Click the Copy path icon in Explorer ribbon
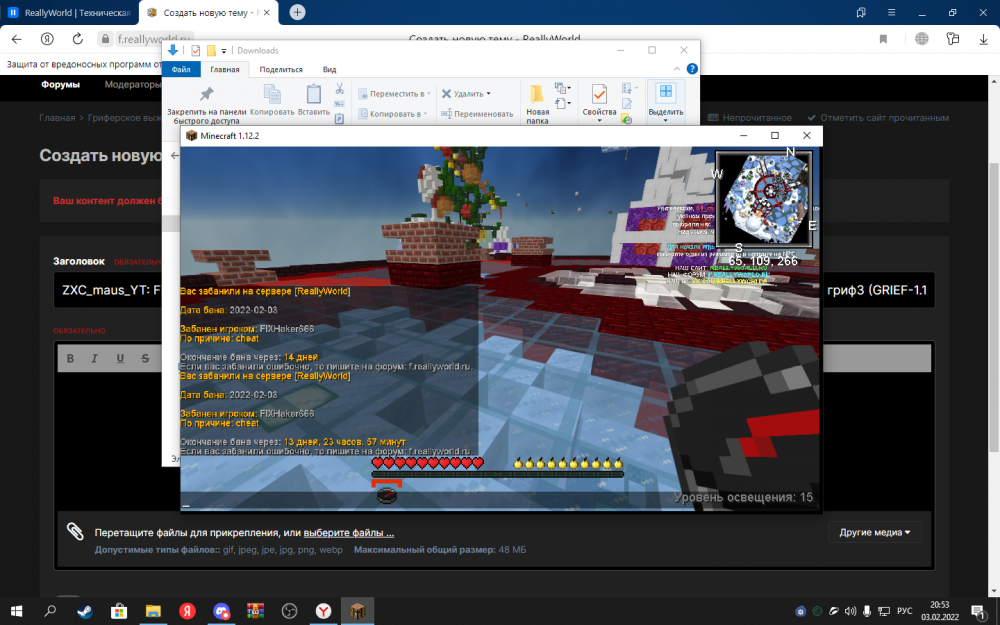The image size is (1000, 625). [339, 104]
